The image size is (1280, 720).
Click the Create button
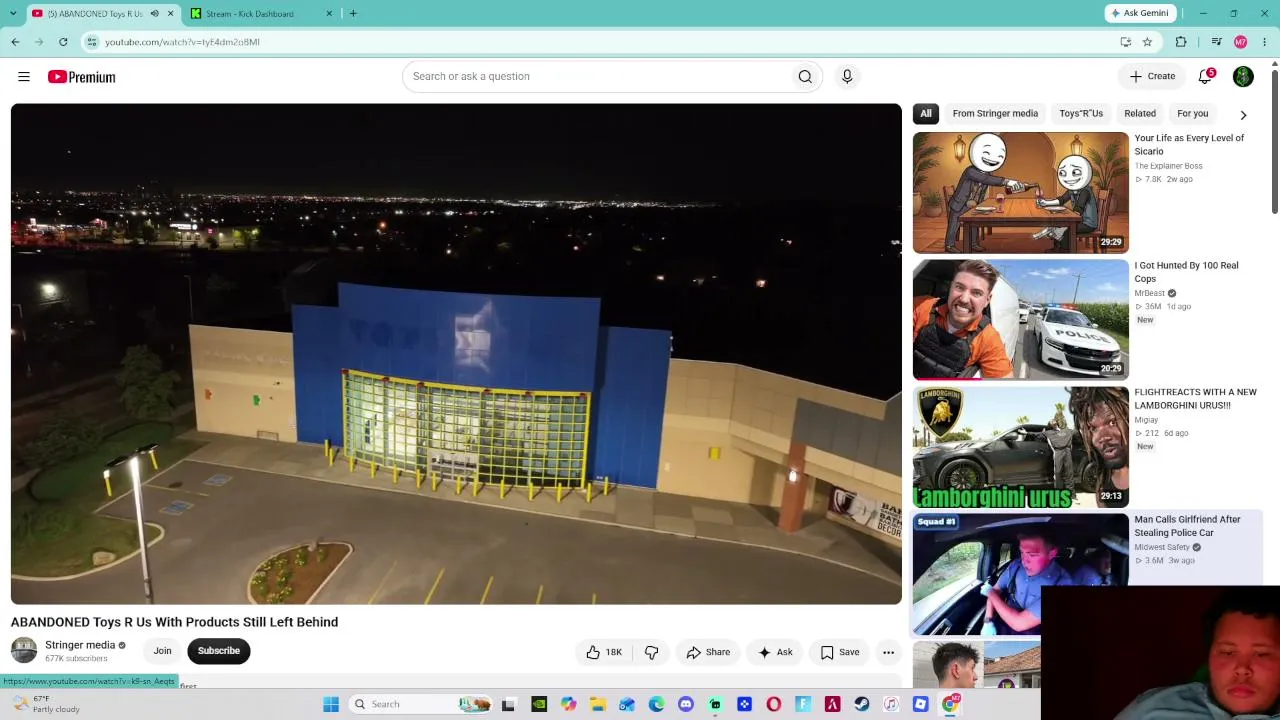click(1151, 76)
